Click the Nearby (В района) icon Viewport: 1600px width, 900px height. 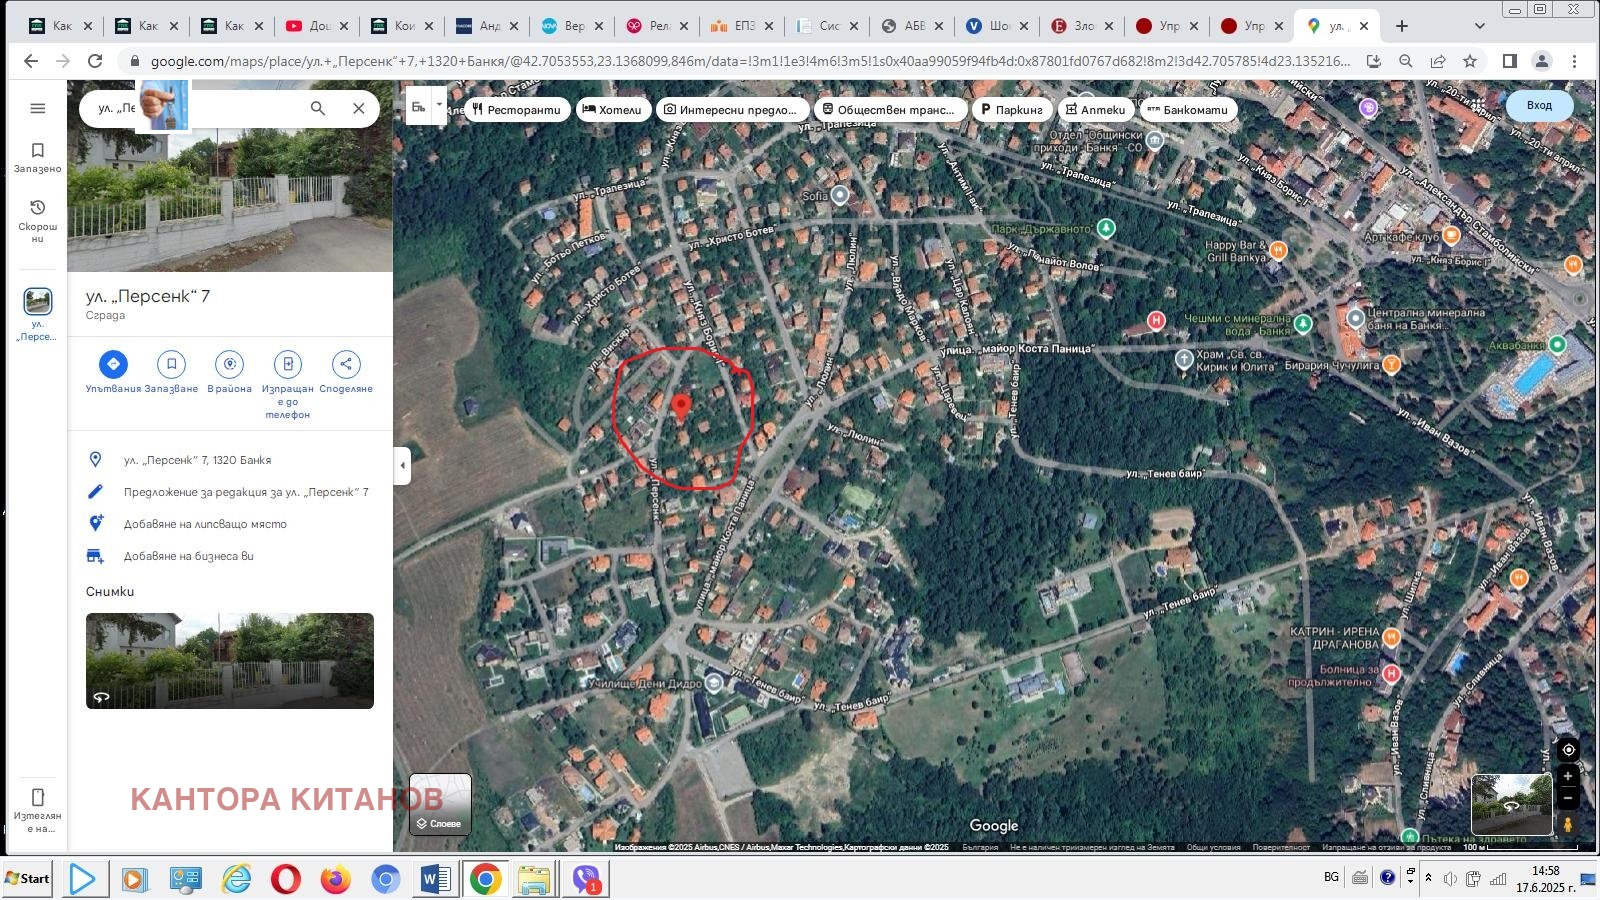coord(230,364)
